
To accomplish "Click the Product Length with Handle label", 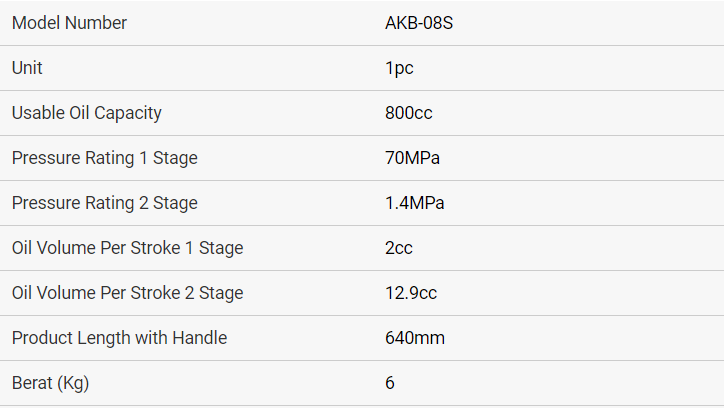I will 119,338.
